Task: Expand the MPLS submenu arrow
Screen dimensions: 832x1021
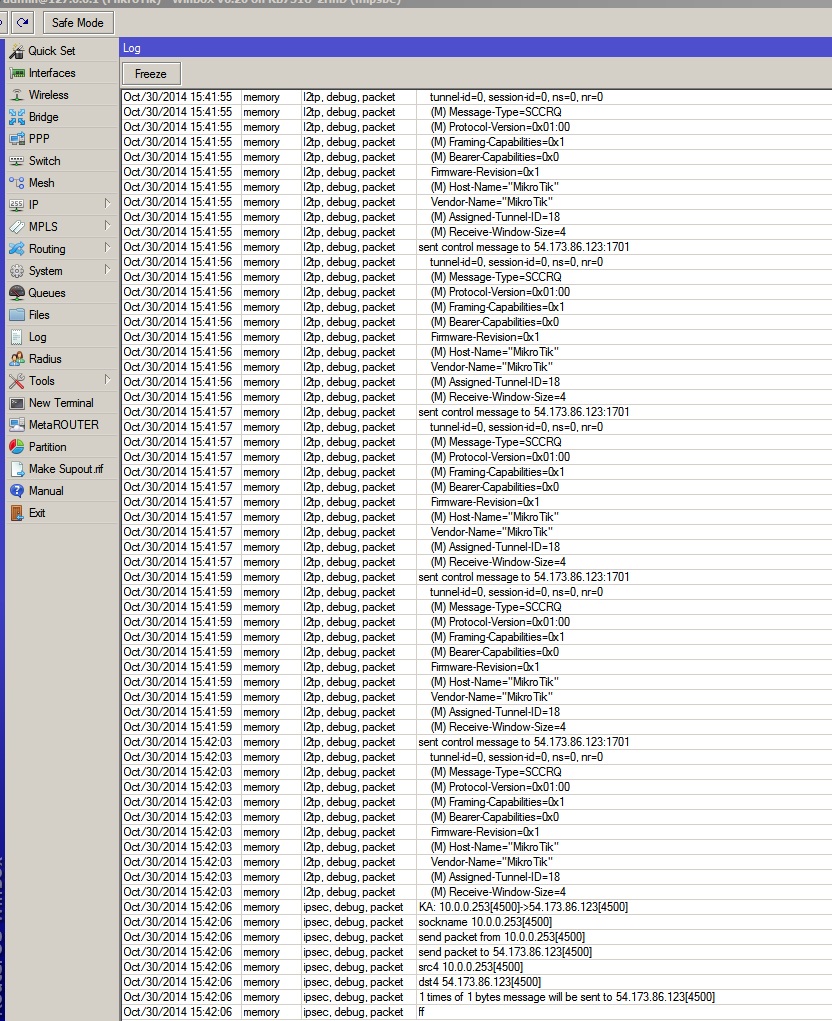Action: [107, 226]
